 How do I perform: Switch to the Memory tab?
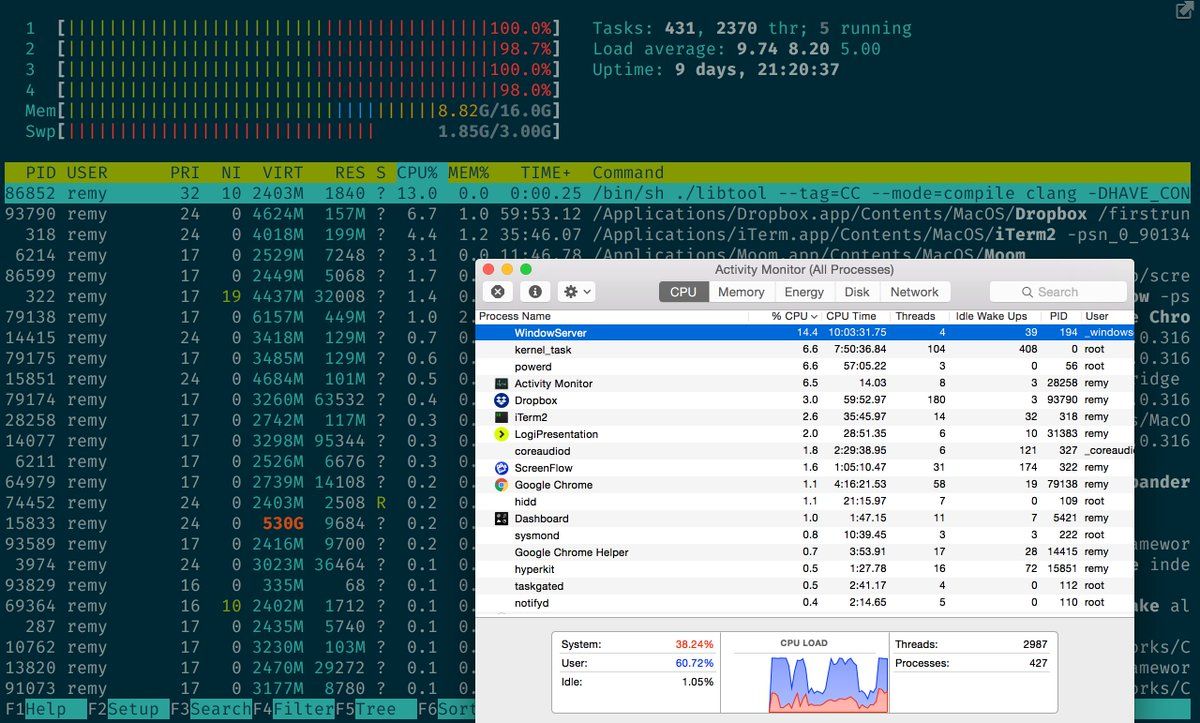(x=741, y=292)
